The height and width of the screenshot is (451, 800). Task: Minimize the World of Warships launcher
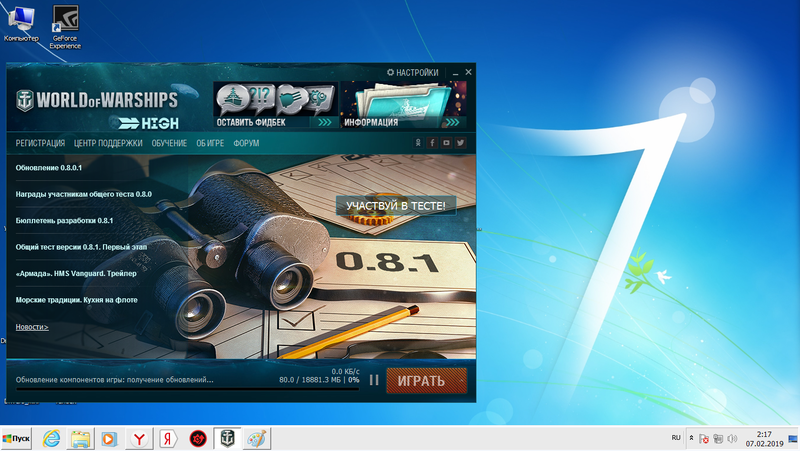click(455, 73)
